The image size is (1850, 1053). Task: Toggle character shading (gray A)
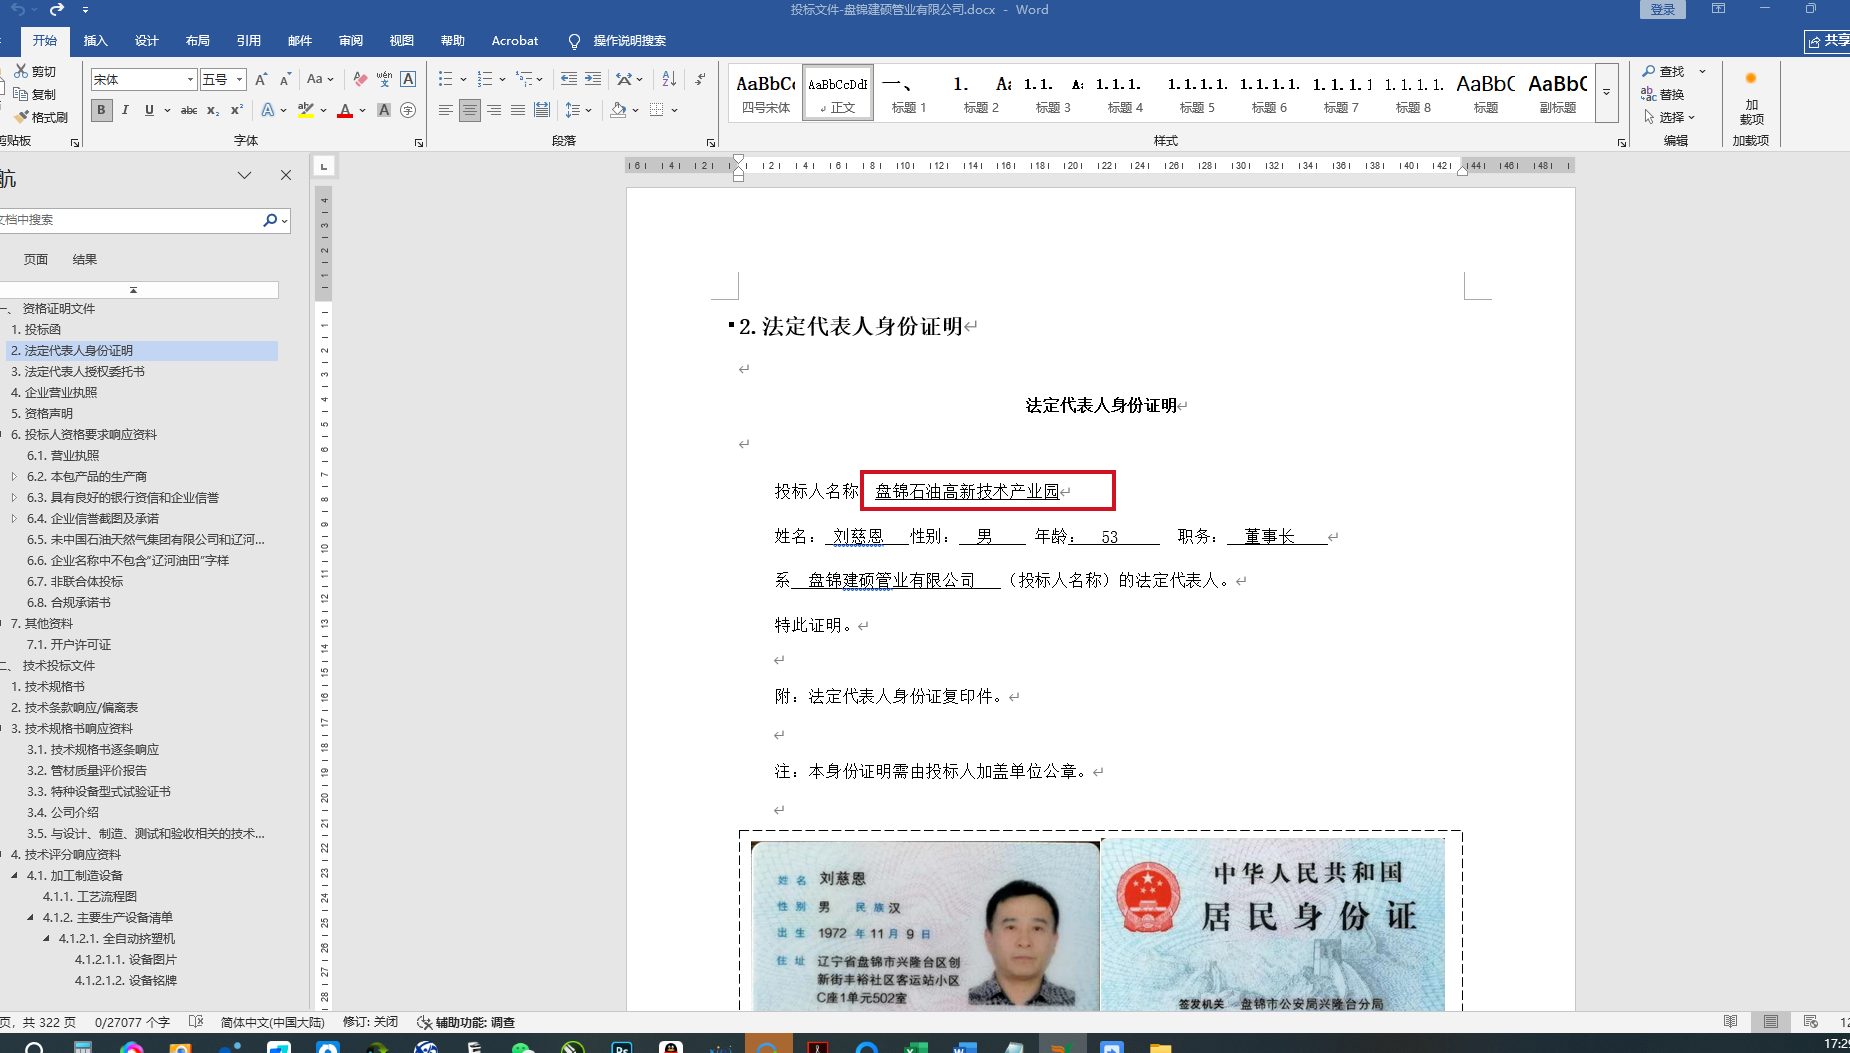tap(384, 110)
